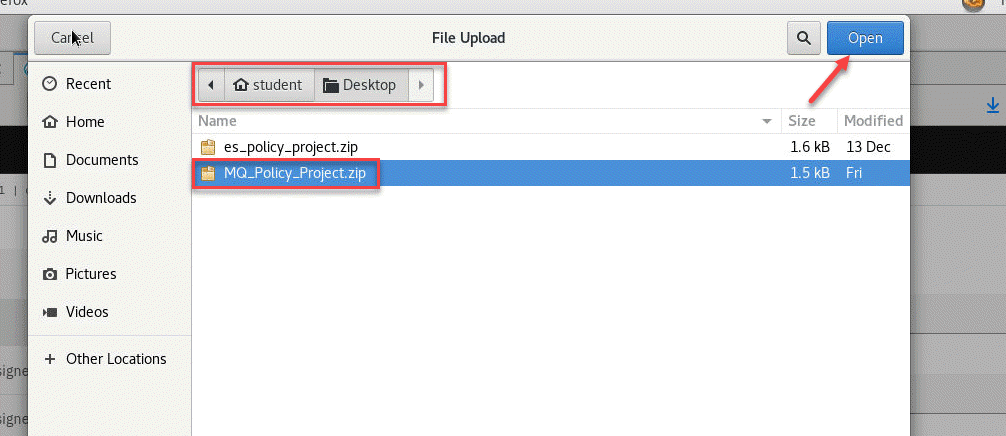Sort files by Modified column

click(x=872, y=121)
